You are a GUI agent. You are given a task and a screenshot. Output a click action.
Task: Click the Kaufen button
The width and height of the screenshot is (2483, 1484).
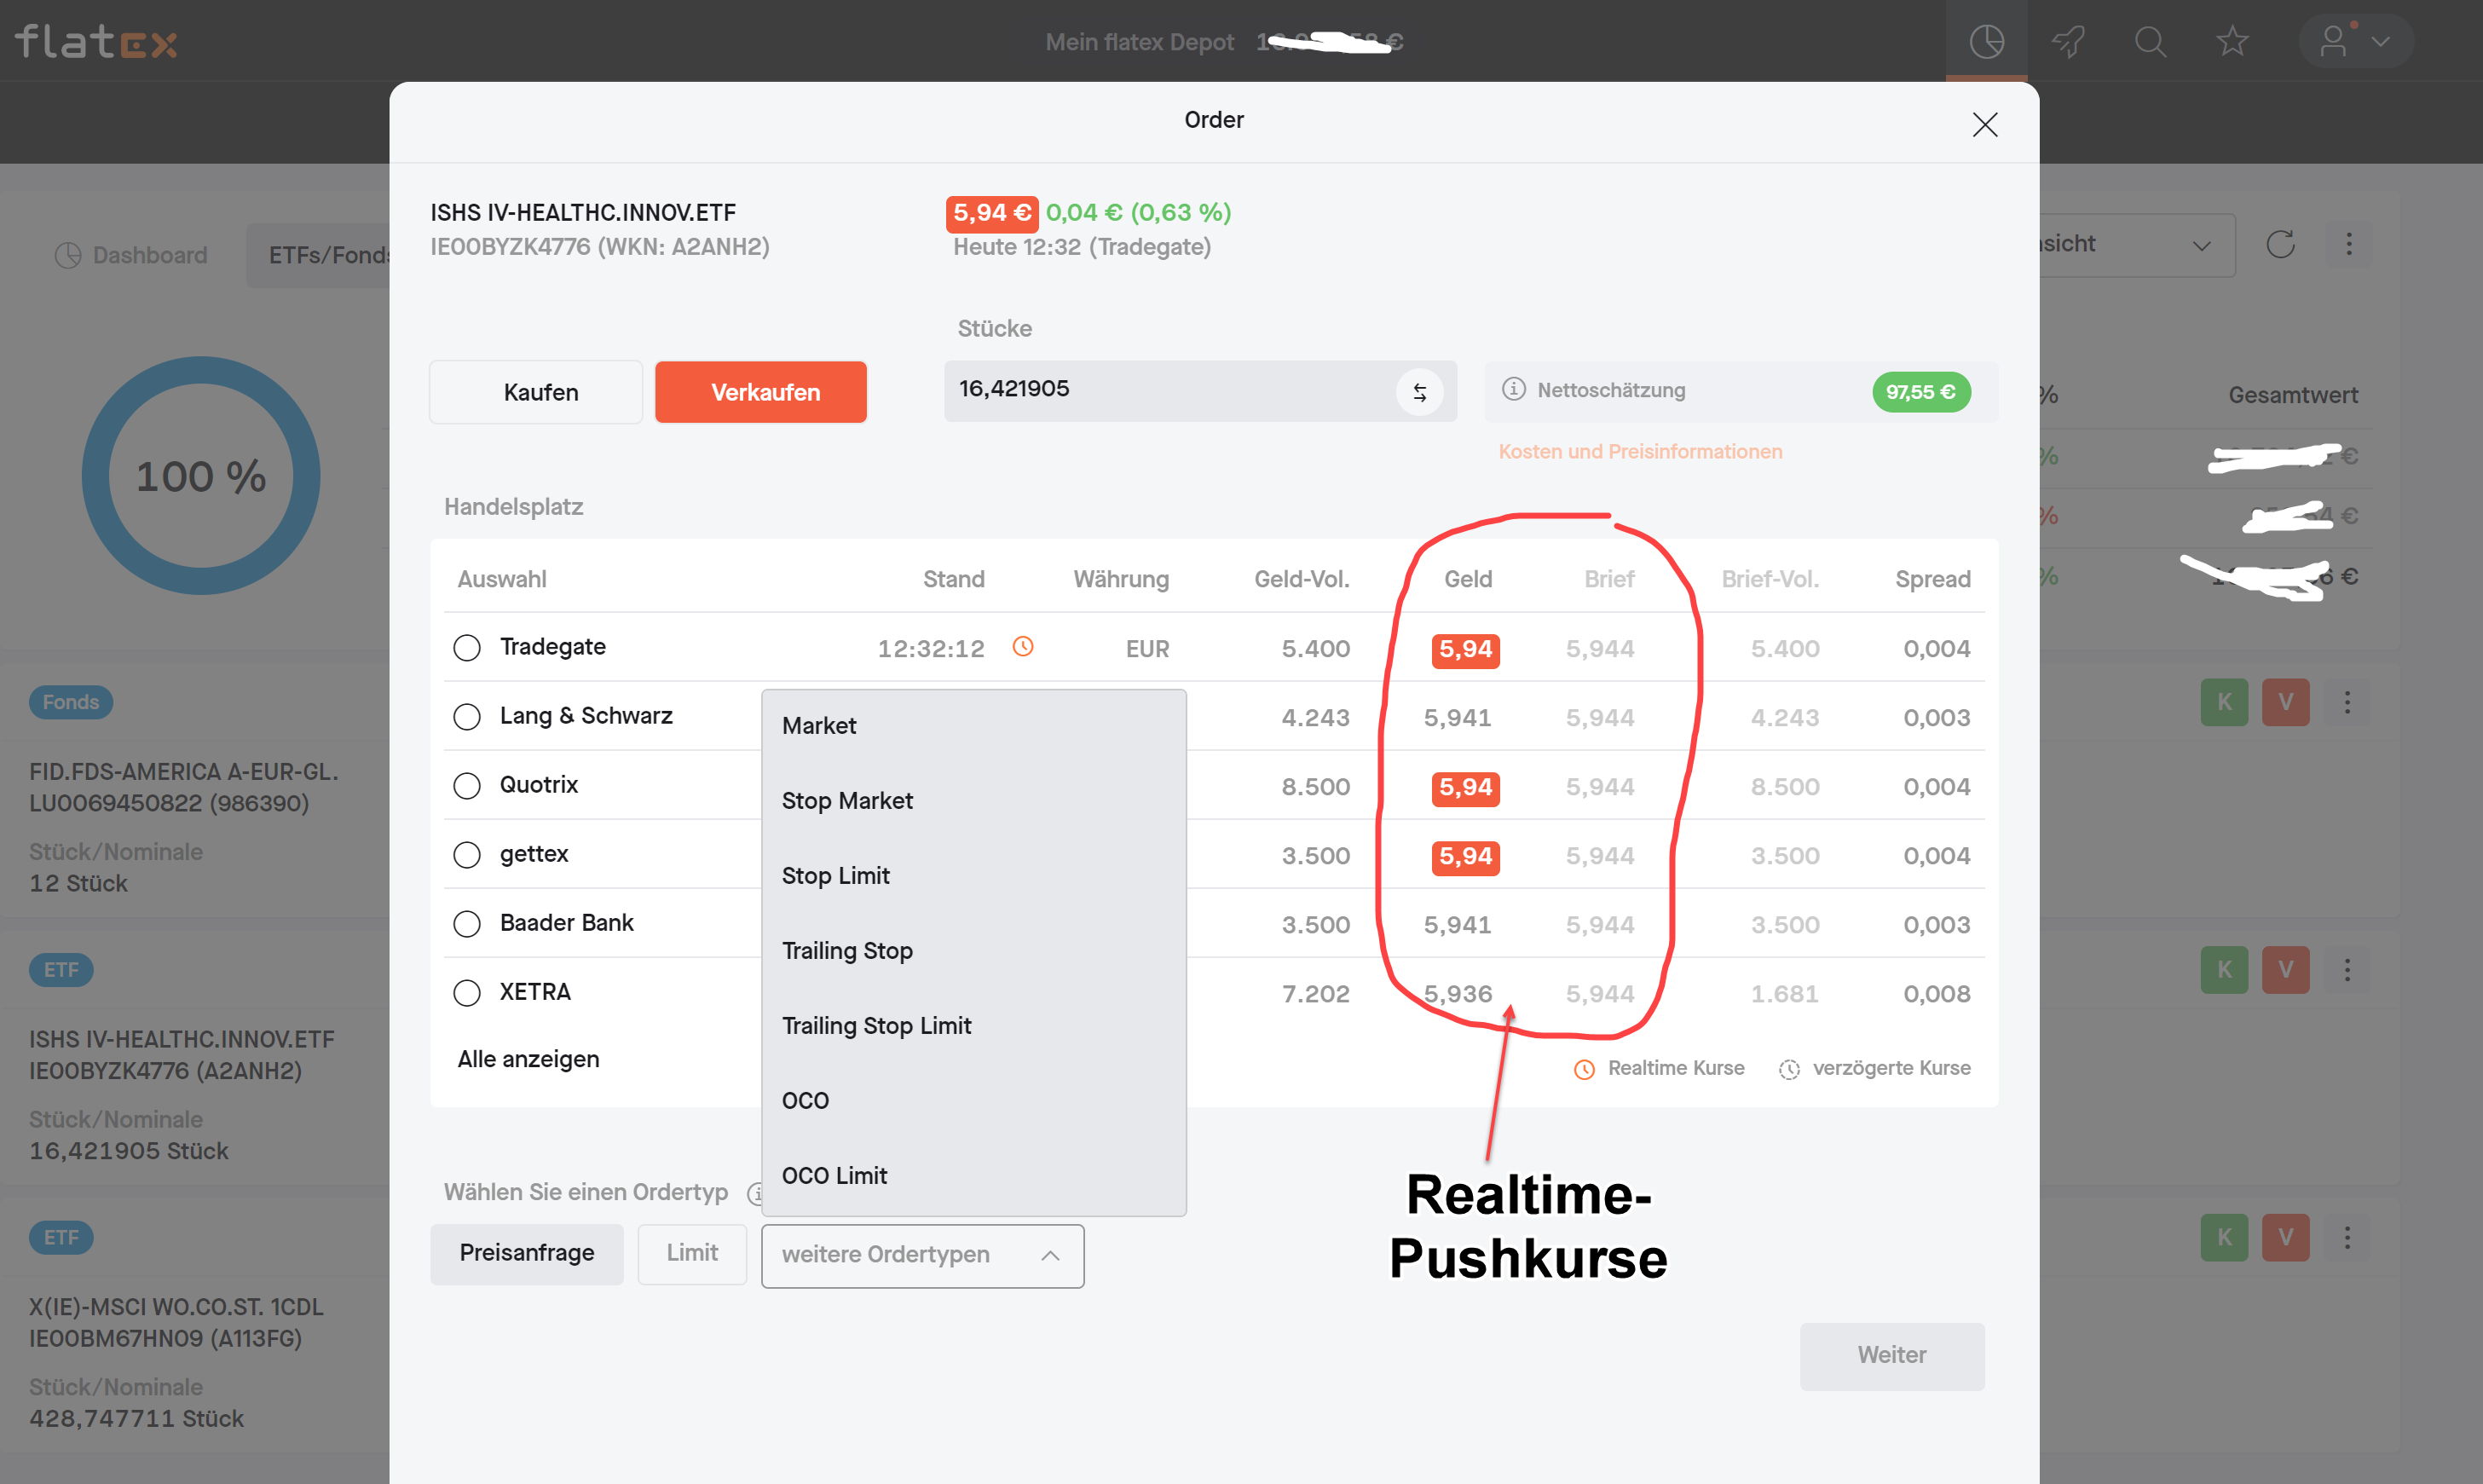(537, 392)
